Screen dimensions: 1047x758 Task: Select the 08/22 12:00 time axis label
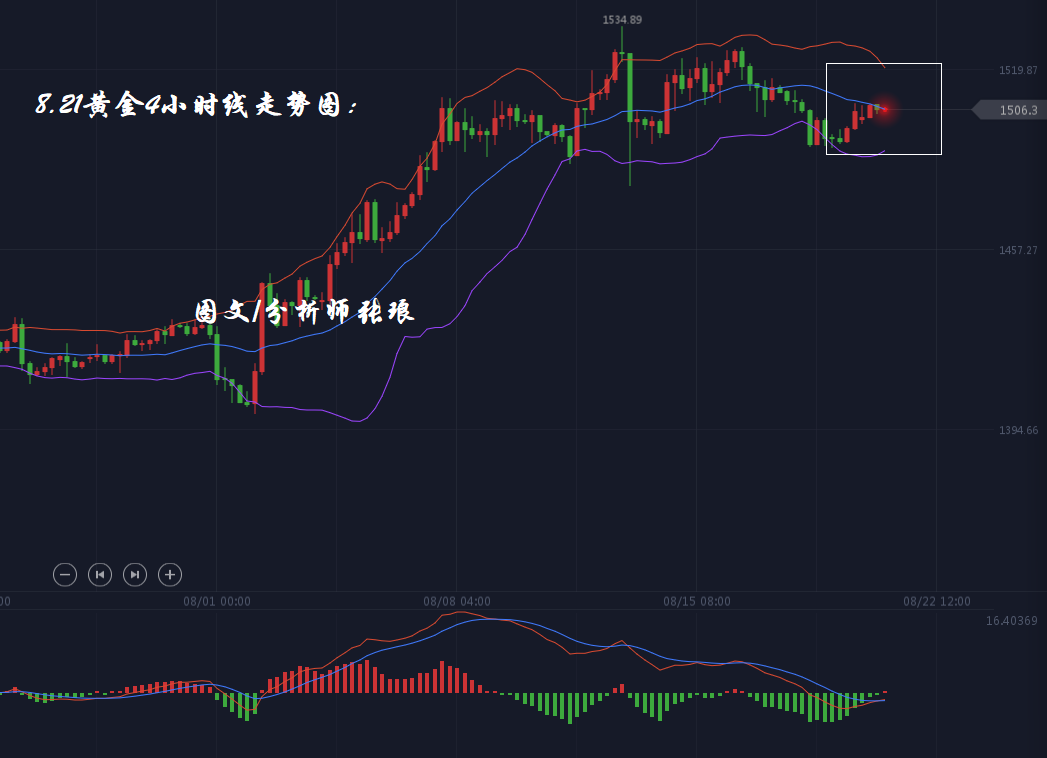pos(937,602)
